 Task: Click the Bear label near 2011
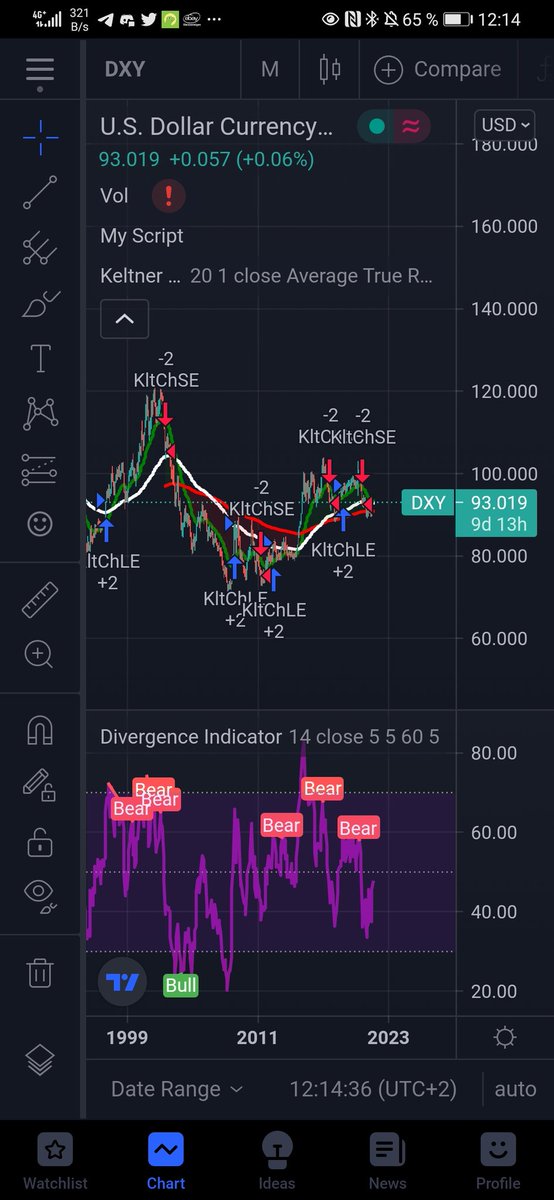point(281,825)
